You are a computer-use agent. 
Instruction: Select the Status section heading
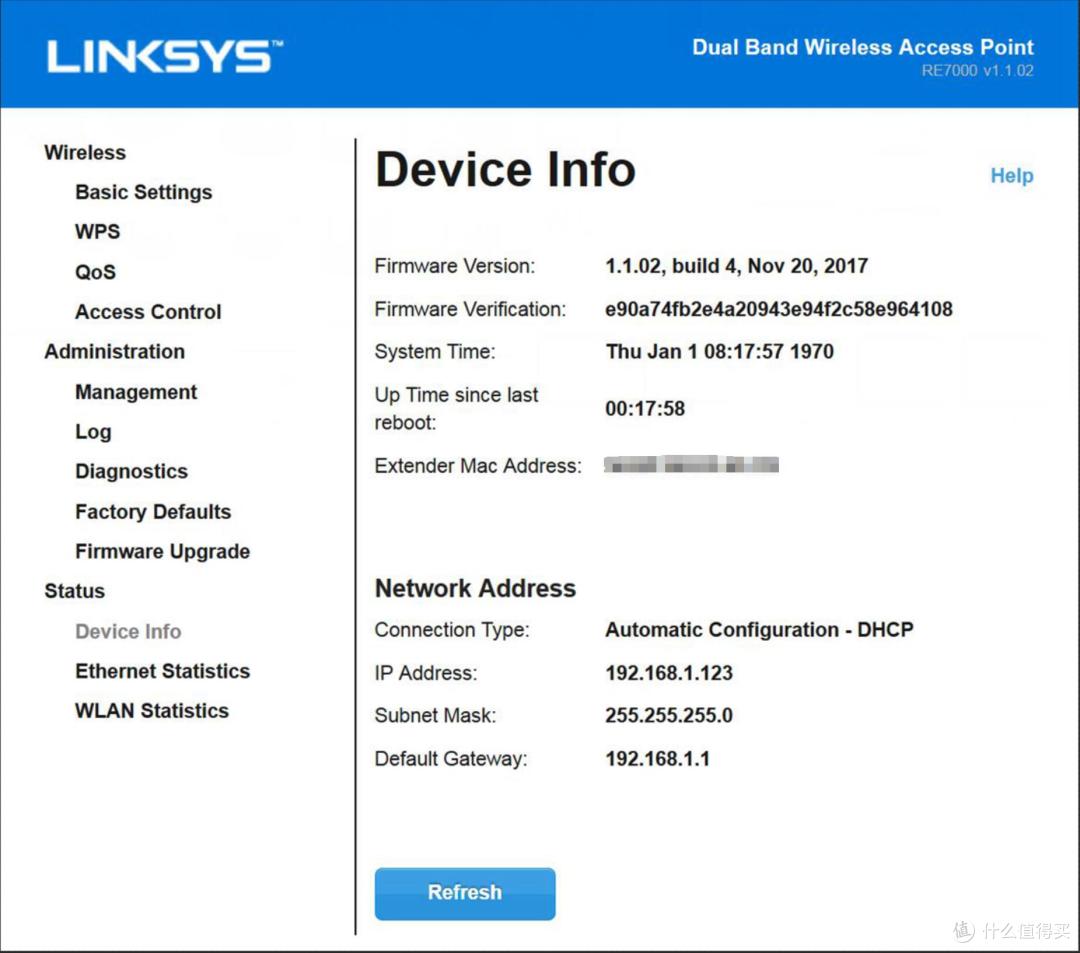point(74,591)
